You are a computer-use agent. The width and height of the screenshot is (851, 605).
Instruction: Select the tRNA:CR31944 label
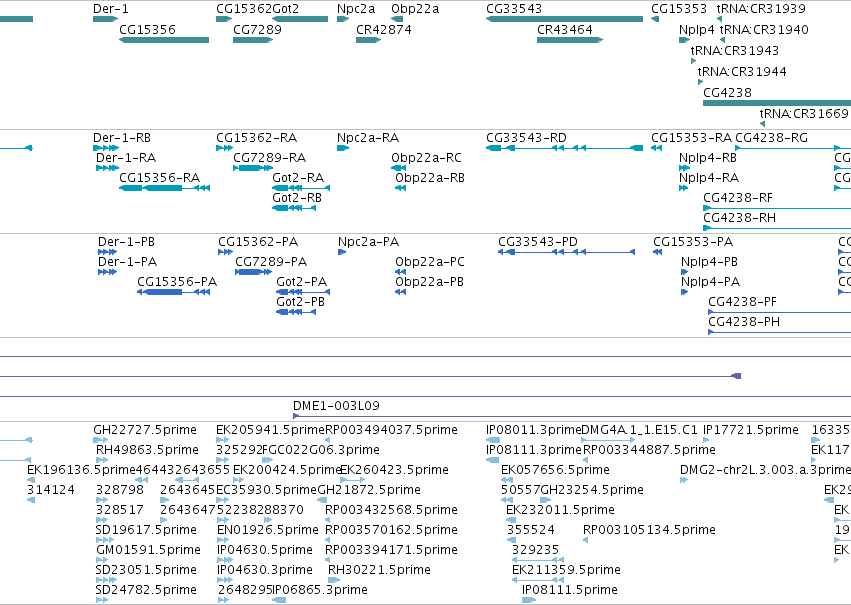pyautogui.click(x=742, y=72)
